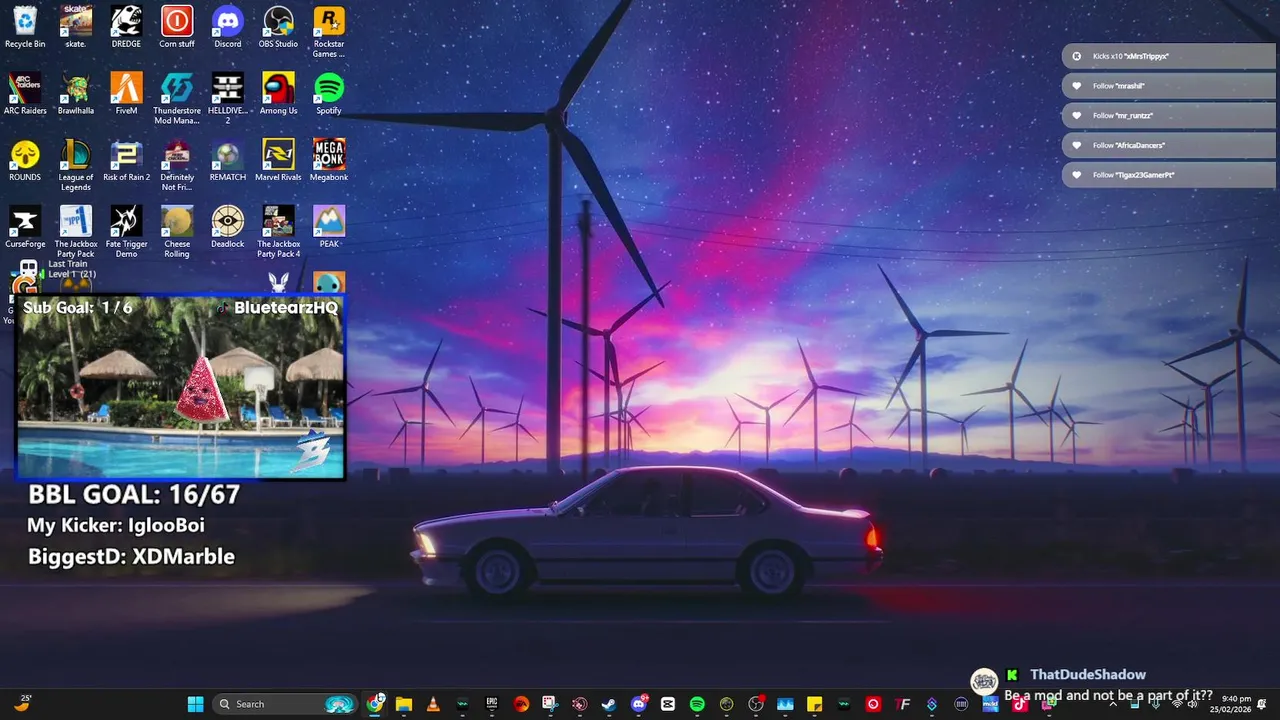Open the Among Us desktop shortcut

[278, 94]
